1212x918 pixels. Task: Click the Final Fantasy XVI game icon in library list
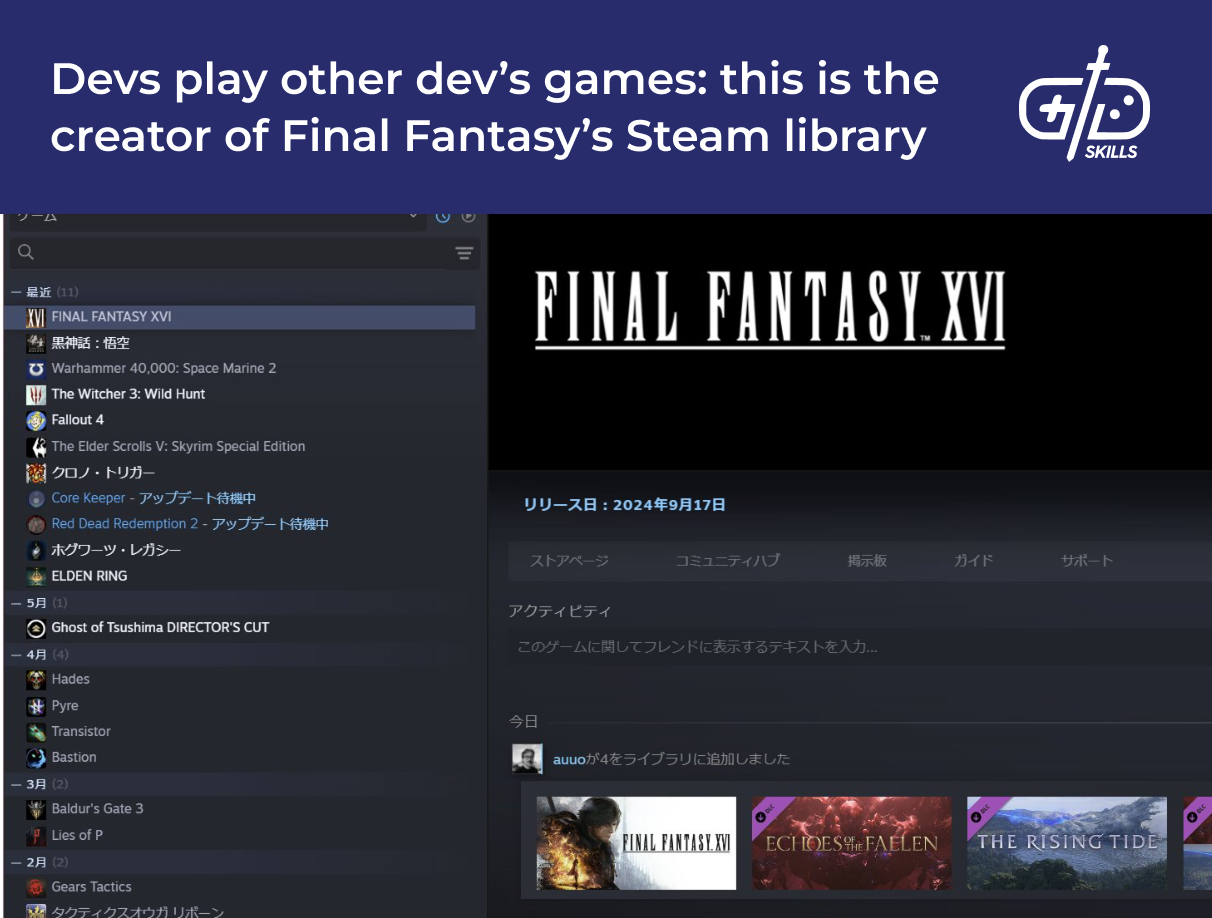pyautogui.click(x=36, y=317)
